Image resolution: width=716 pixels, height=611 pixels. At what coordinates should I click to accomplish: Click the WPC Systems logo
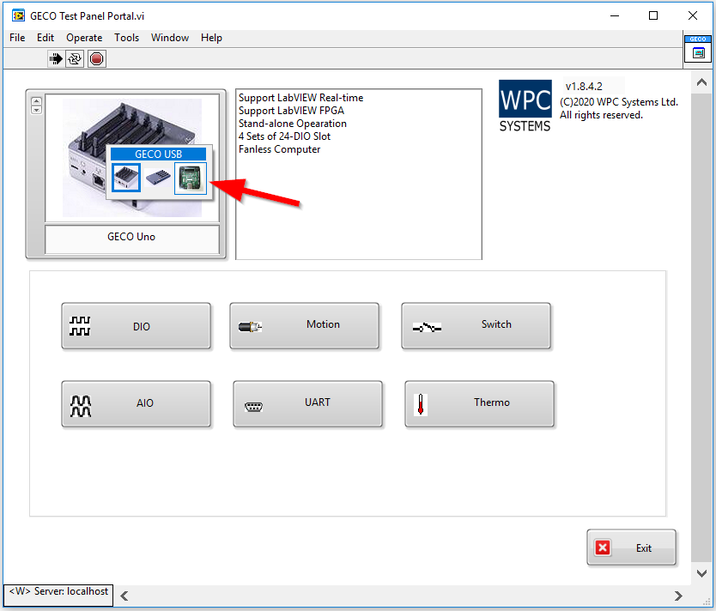pyautogui.click(x=525, y=107)
